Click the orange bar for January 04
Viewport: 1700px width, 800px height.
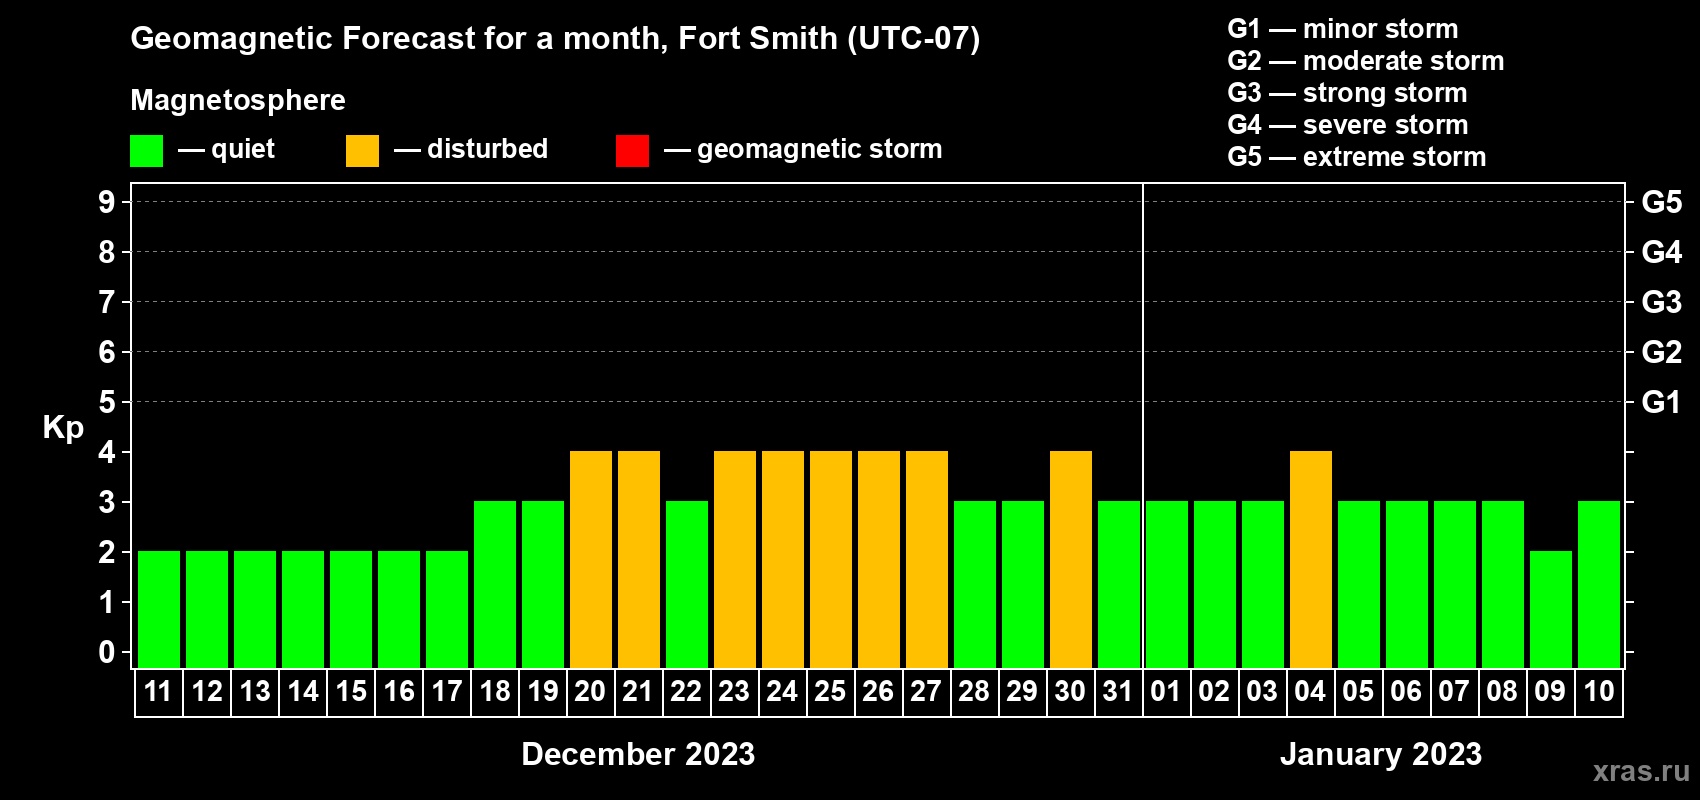tap(1311, 559)
